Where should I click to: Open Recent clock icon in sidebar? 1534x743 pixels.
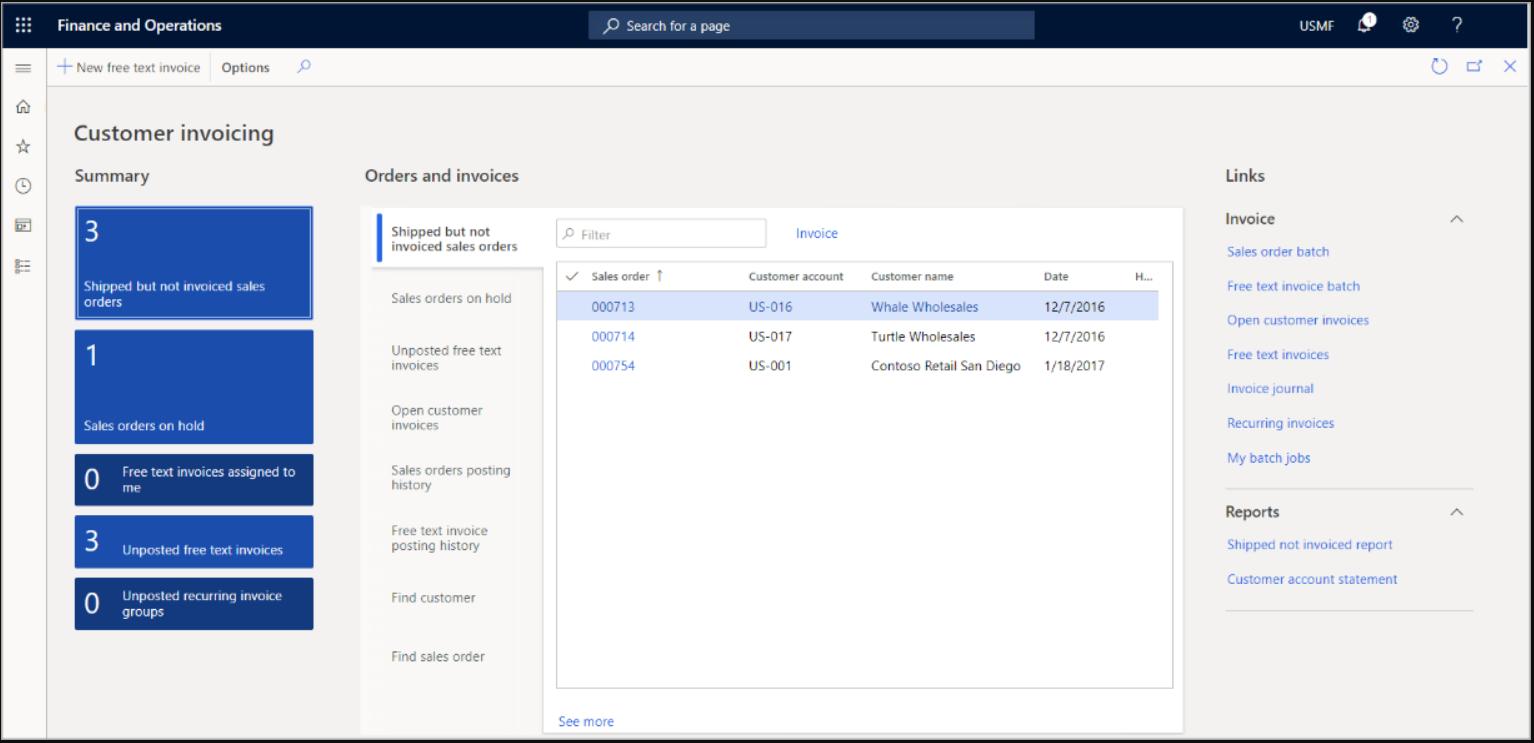pos(23,186)
